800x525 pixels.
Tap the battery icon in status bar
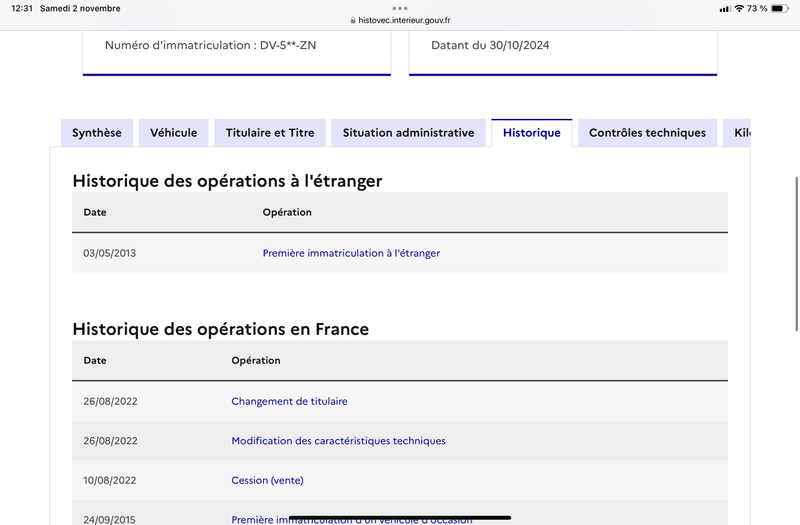pos(780,8)
